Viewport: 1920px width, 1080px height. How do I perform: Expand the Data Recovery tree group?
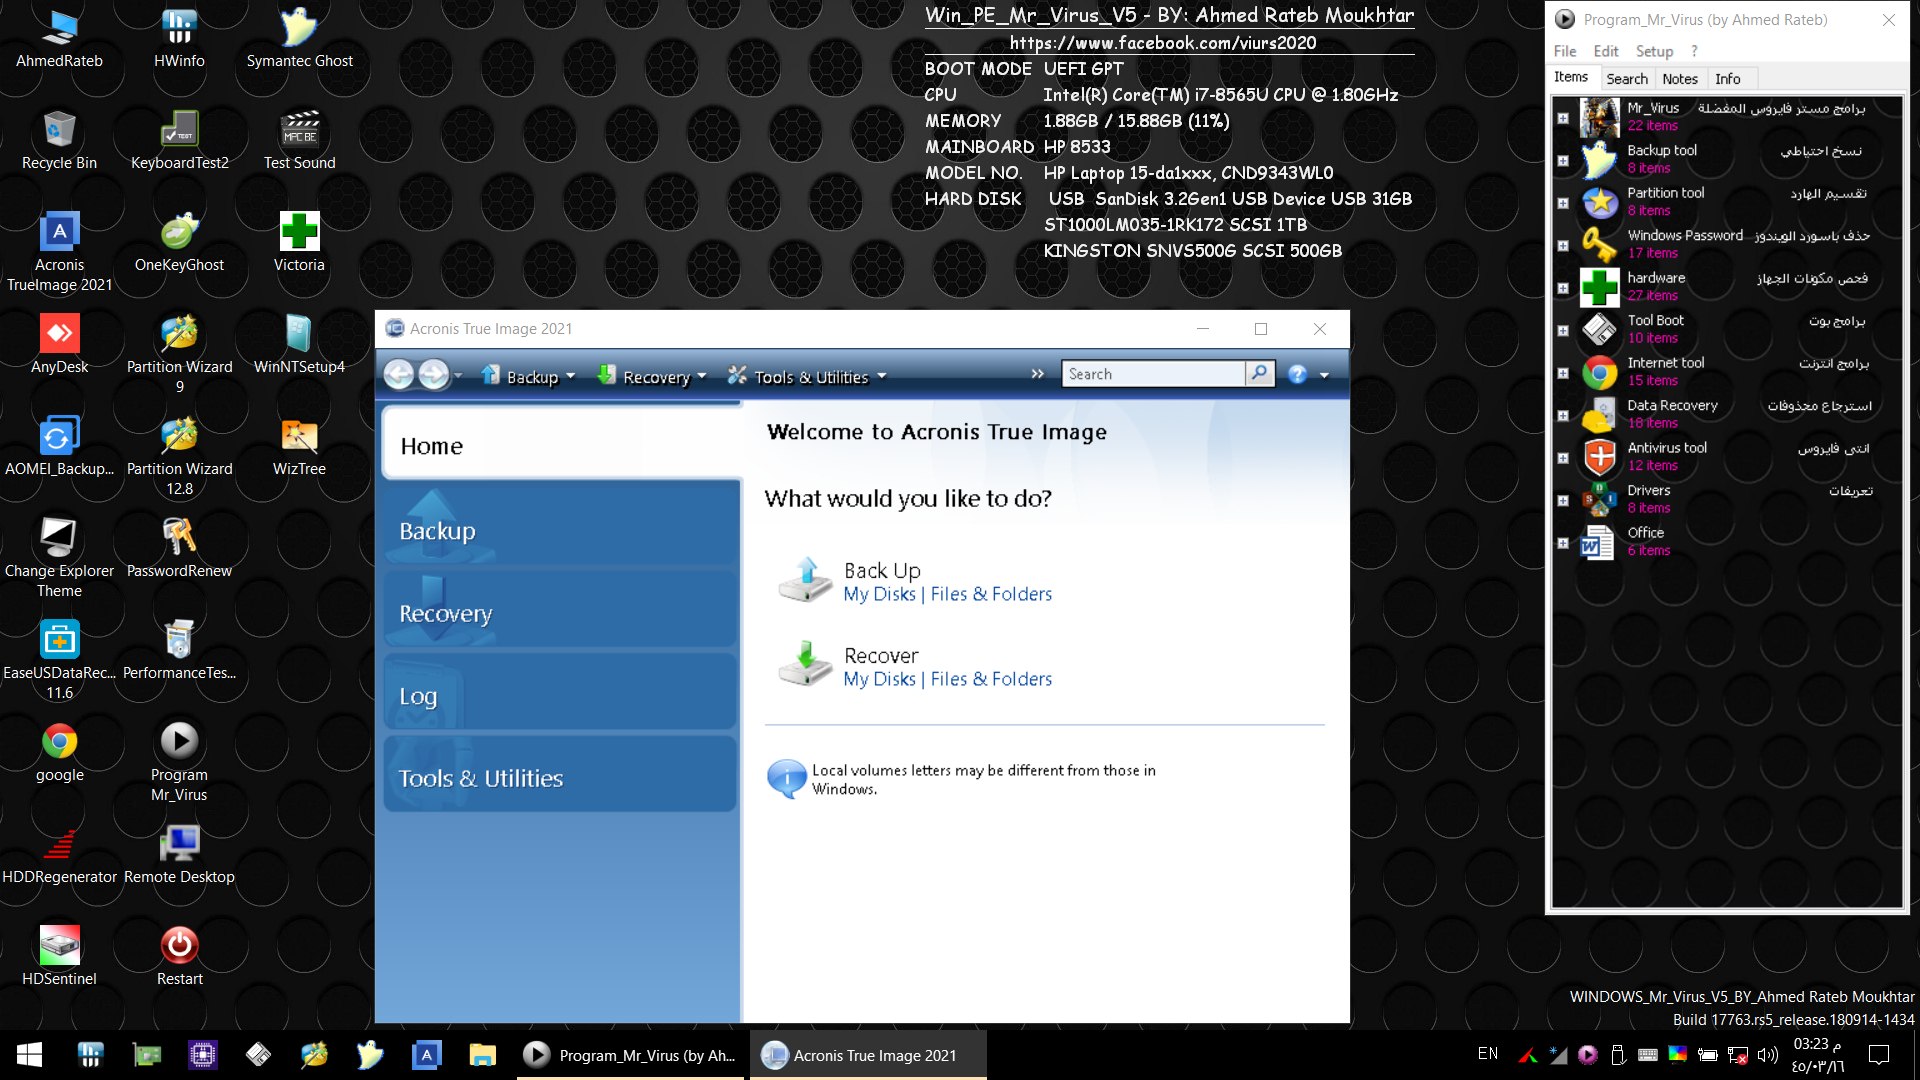pos(1563,415)
